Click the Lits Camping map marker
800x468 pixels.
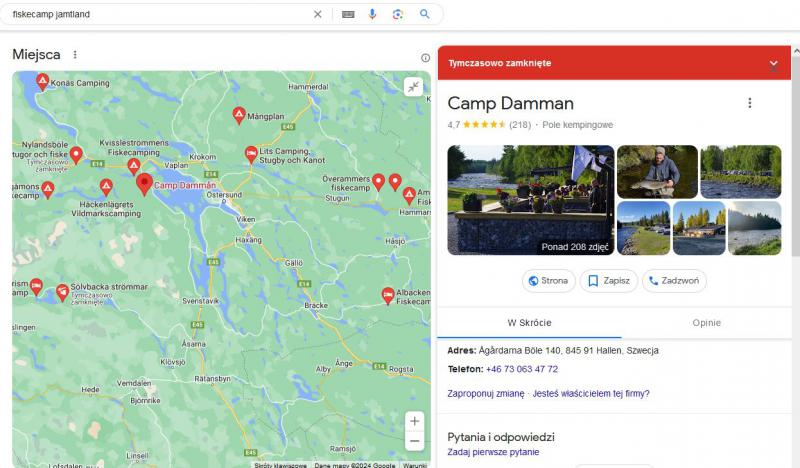[x=251, y=153]
